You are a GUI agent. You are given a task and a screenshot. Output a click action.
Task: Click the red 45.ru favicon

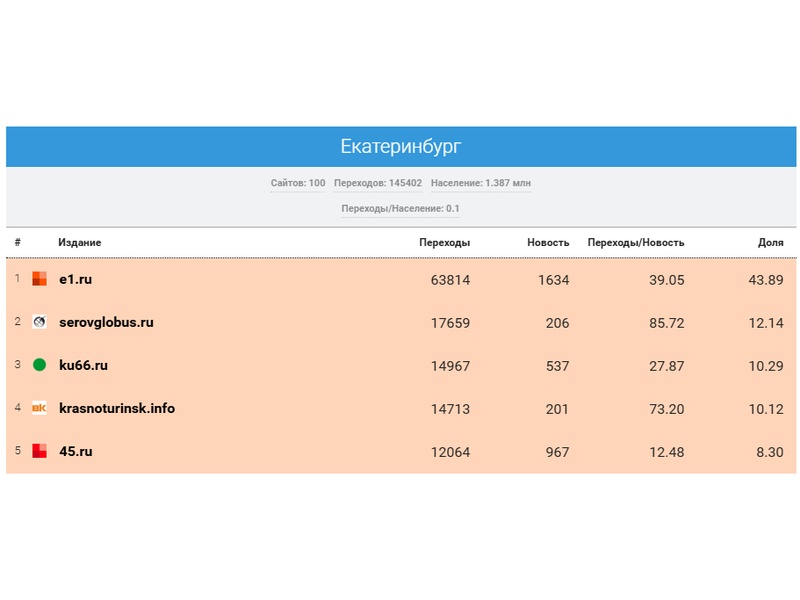tap(40, 451)
